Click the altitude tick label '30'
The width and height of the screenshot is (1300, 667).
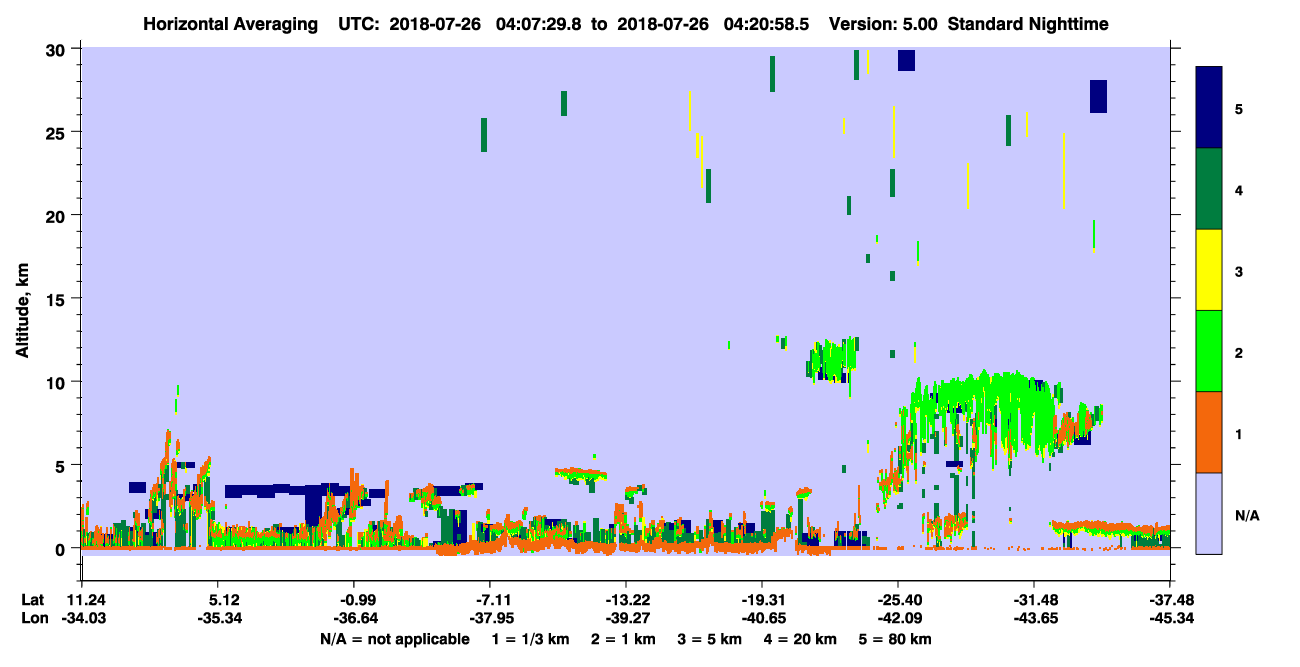(58, 49)
